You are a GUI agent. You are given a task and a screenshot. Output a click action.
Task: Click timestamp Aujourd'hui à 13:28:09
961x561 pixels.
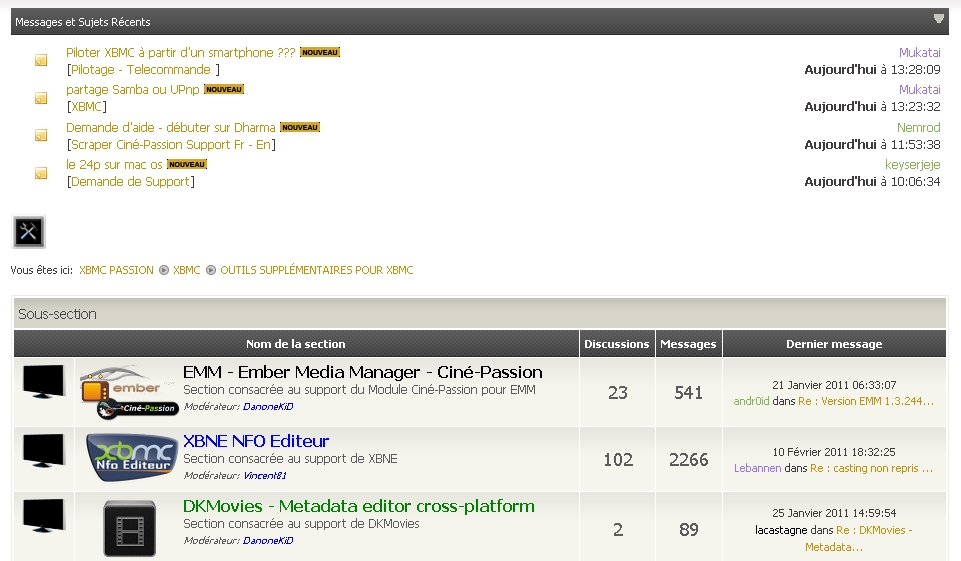pyautogui.click(x=872, y=70)
